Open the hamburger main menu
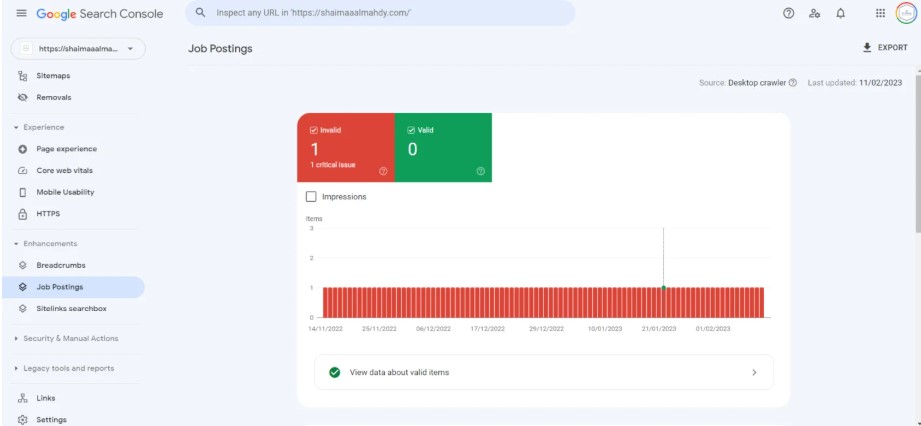The height and width of the screenshot is (426, 921). pyautogui.click(x=21, y=13)
